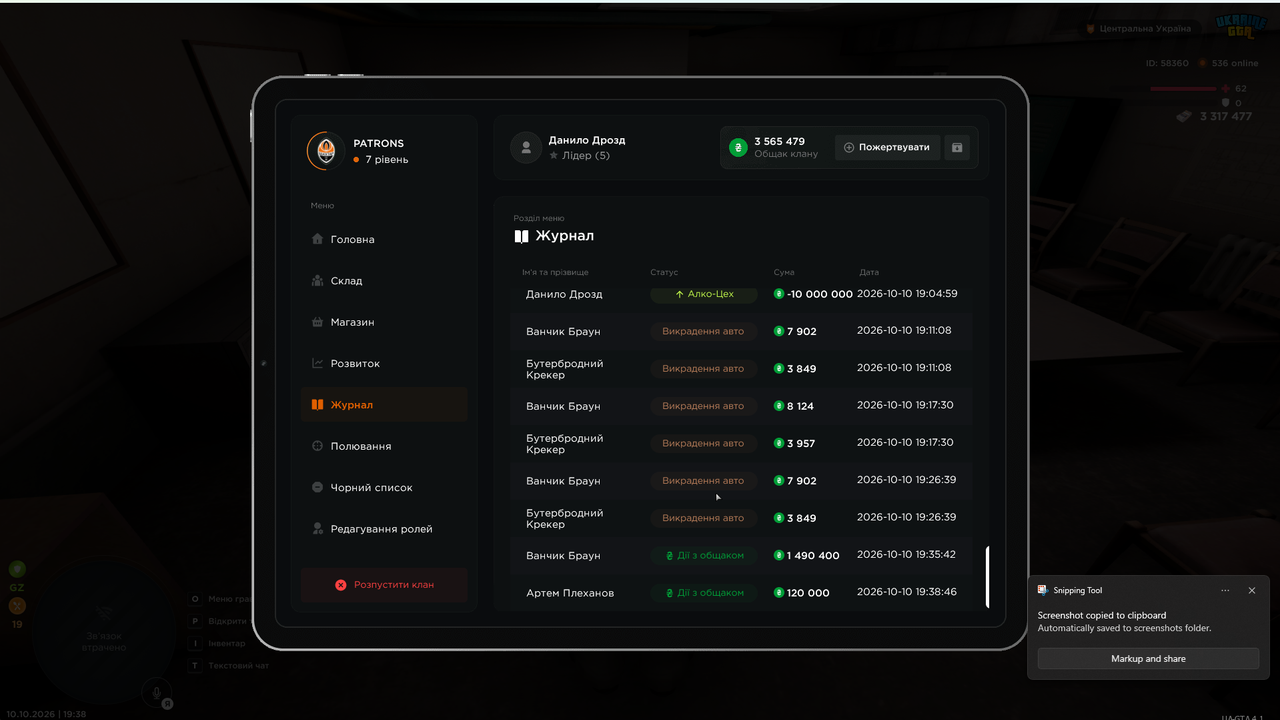Click the book icon beside the Журнал heading
Image resolution: width=1280 pixels, height=720 pixels.
[x=521, y=236]
